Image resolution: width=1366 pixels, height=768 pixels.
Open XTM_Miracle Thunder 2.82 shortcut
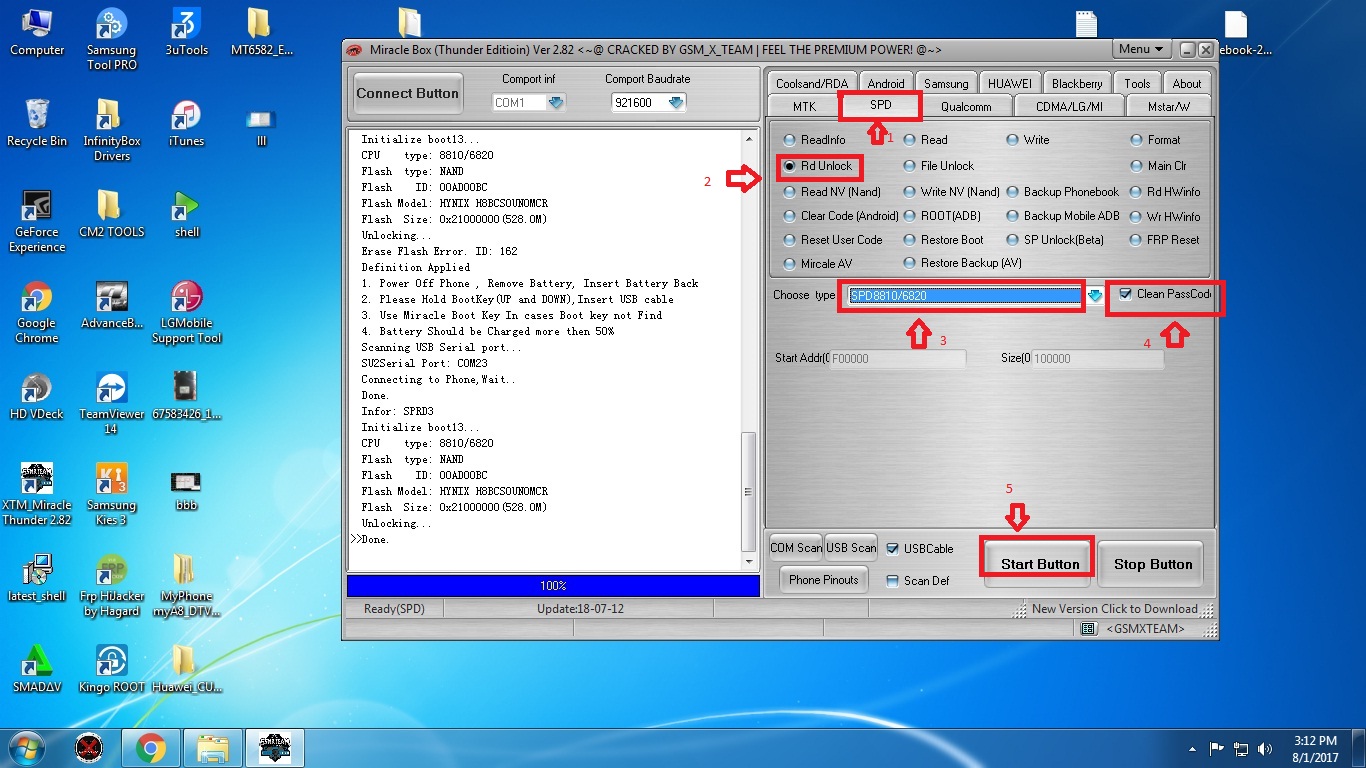pyautogui.click(x=37, y=494)
